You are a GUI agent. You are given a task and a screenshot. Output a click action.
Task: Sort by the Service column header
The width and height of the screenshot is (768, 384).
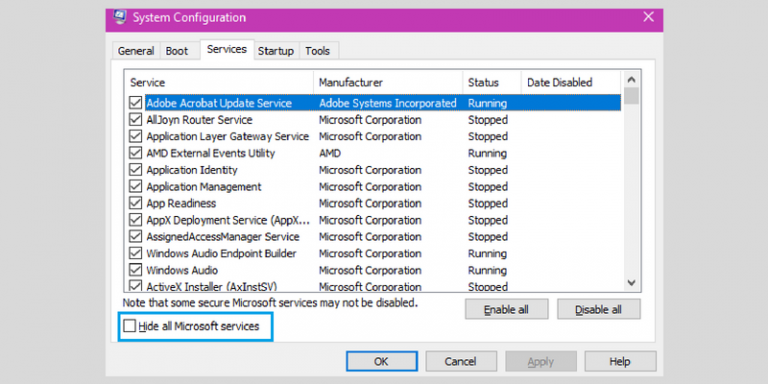point(218,82)
